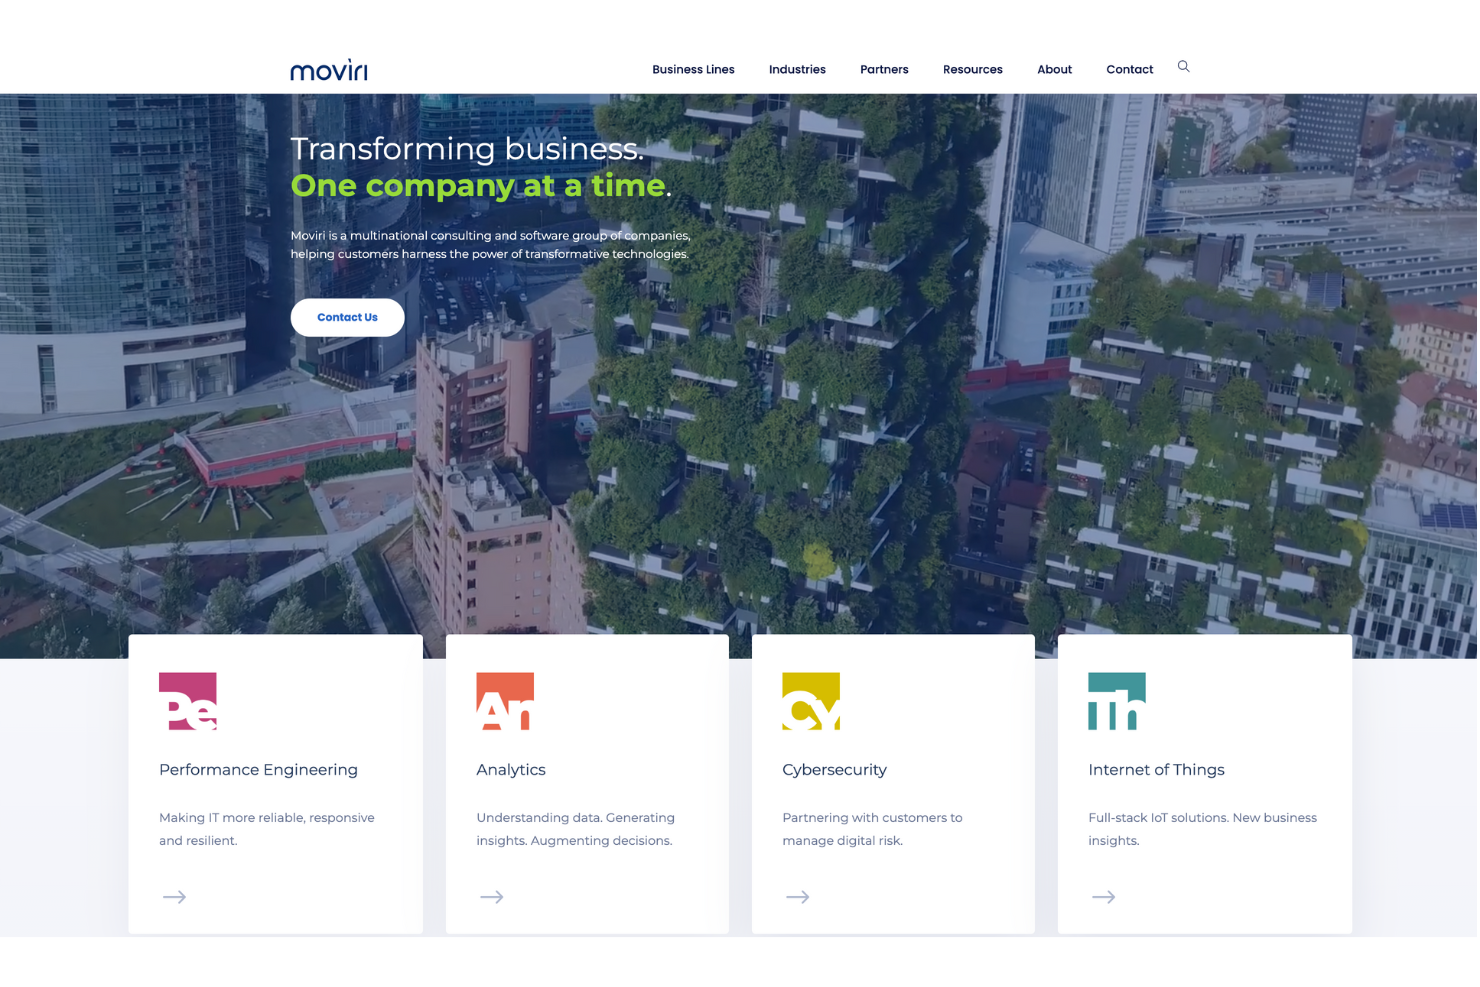Click the arrow under Internet of Things
The height and width of the screenshot is (987, 1480).
(x=1103, y=897)
